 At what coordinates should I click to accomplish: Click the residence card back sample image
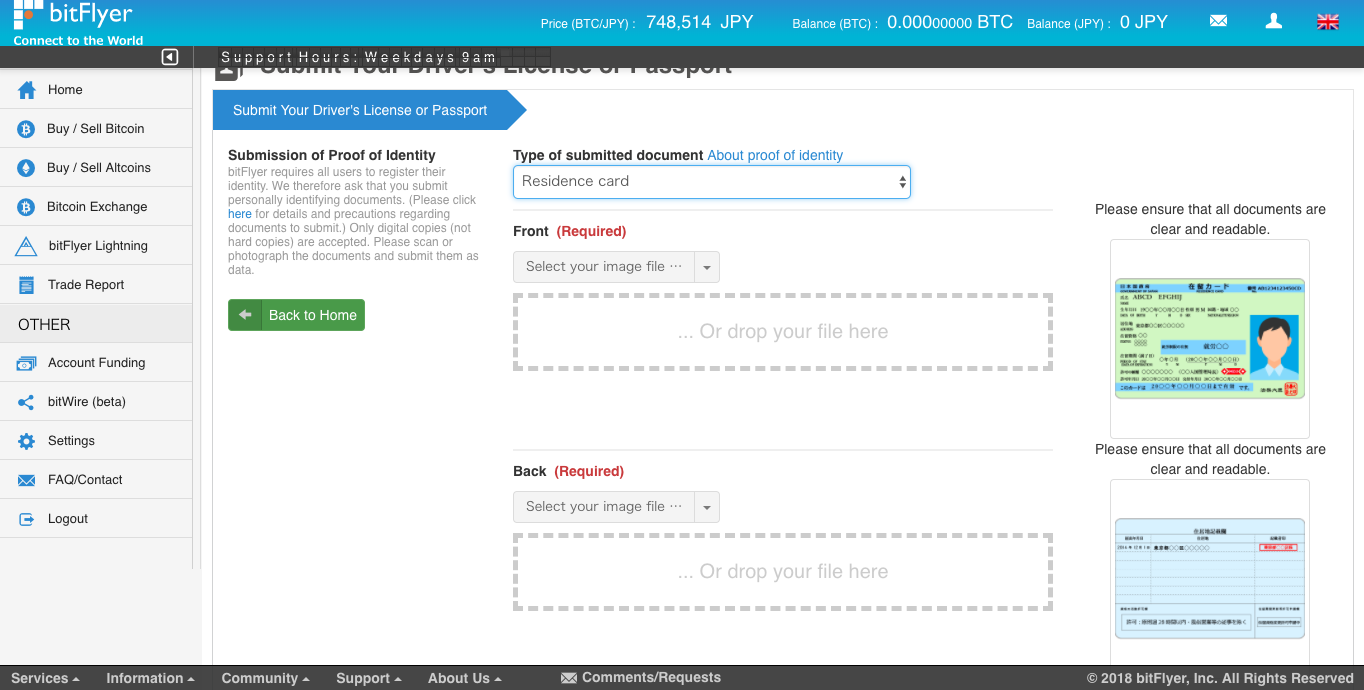tap(1210, 578)
